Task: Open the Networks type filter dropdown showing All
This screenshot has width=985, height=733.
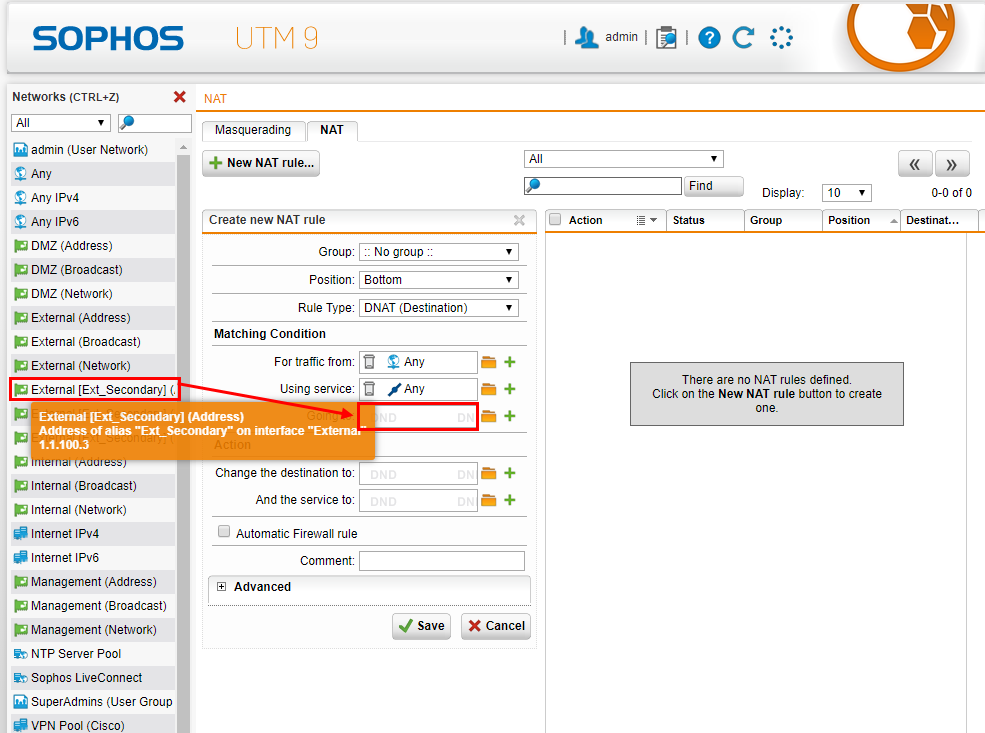Action: click(x=61, y=123)
